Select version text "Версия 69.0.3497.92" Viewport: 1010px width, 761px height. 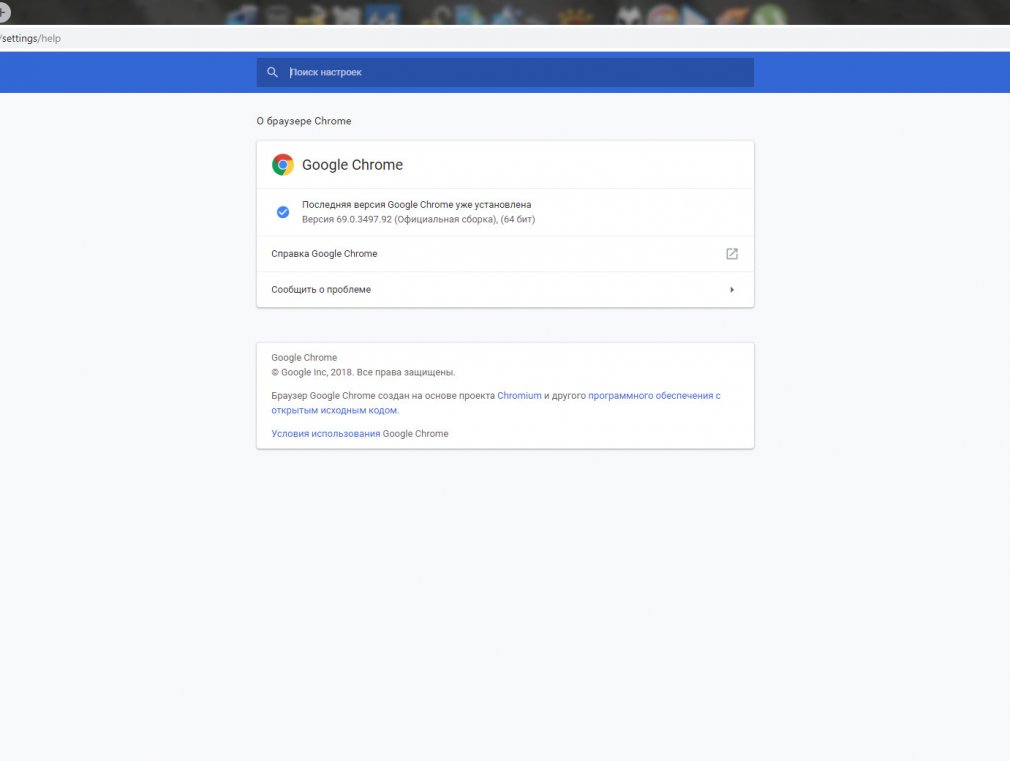(x=347, y=219)
